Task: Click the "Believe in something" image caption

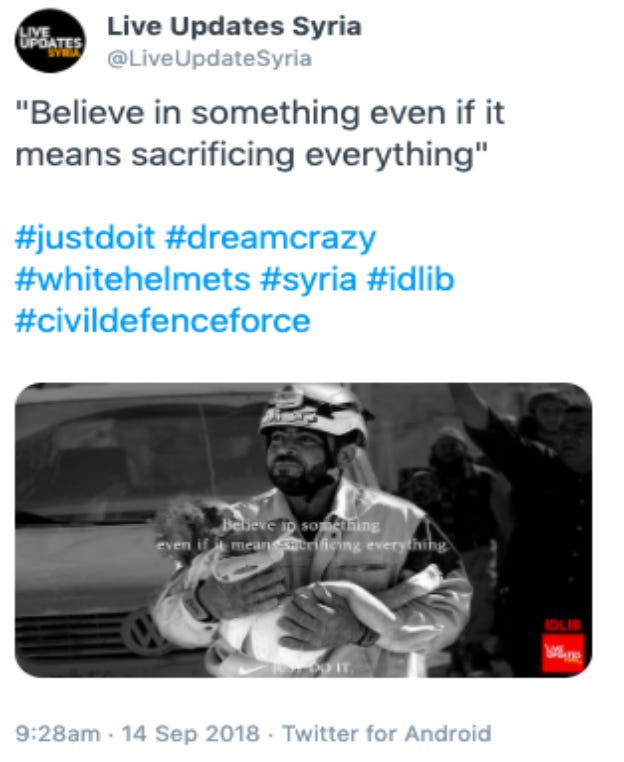Action: (301, 535)
